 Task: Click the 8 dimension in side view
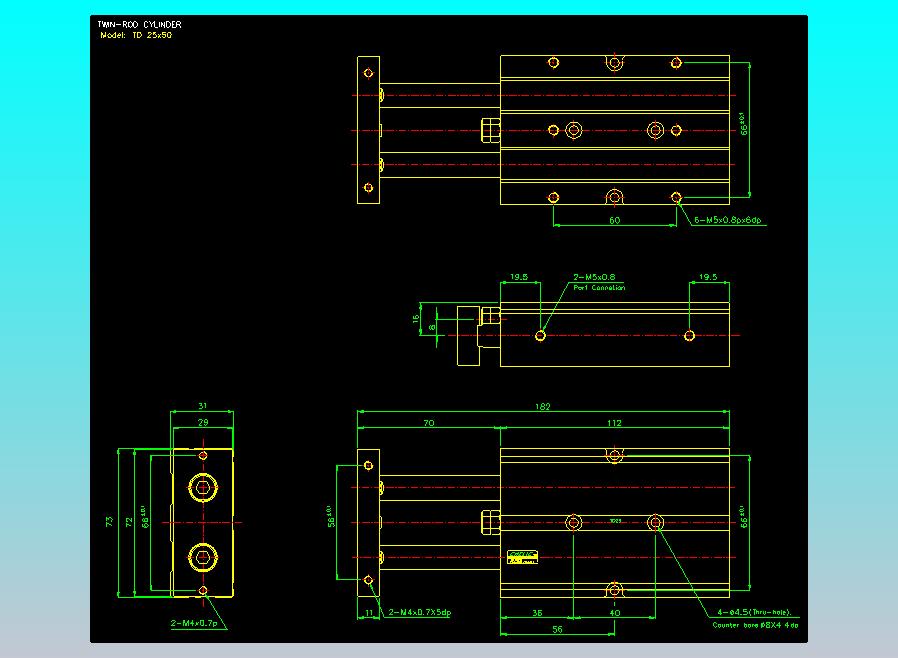click(x=432, y=327)
